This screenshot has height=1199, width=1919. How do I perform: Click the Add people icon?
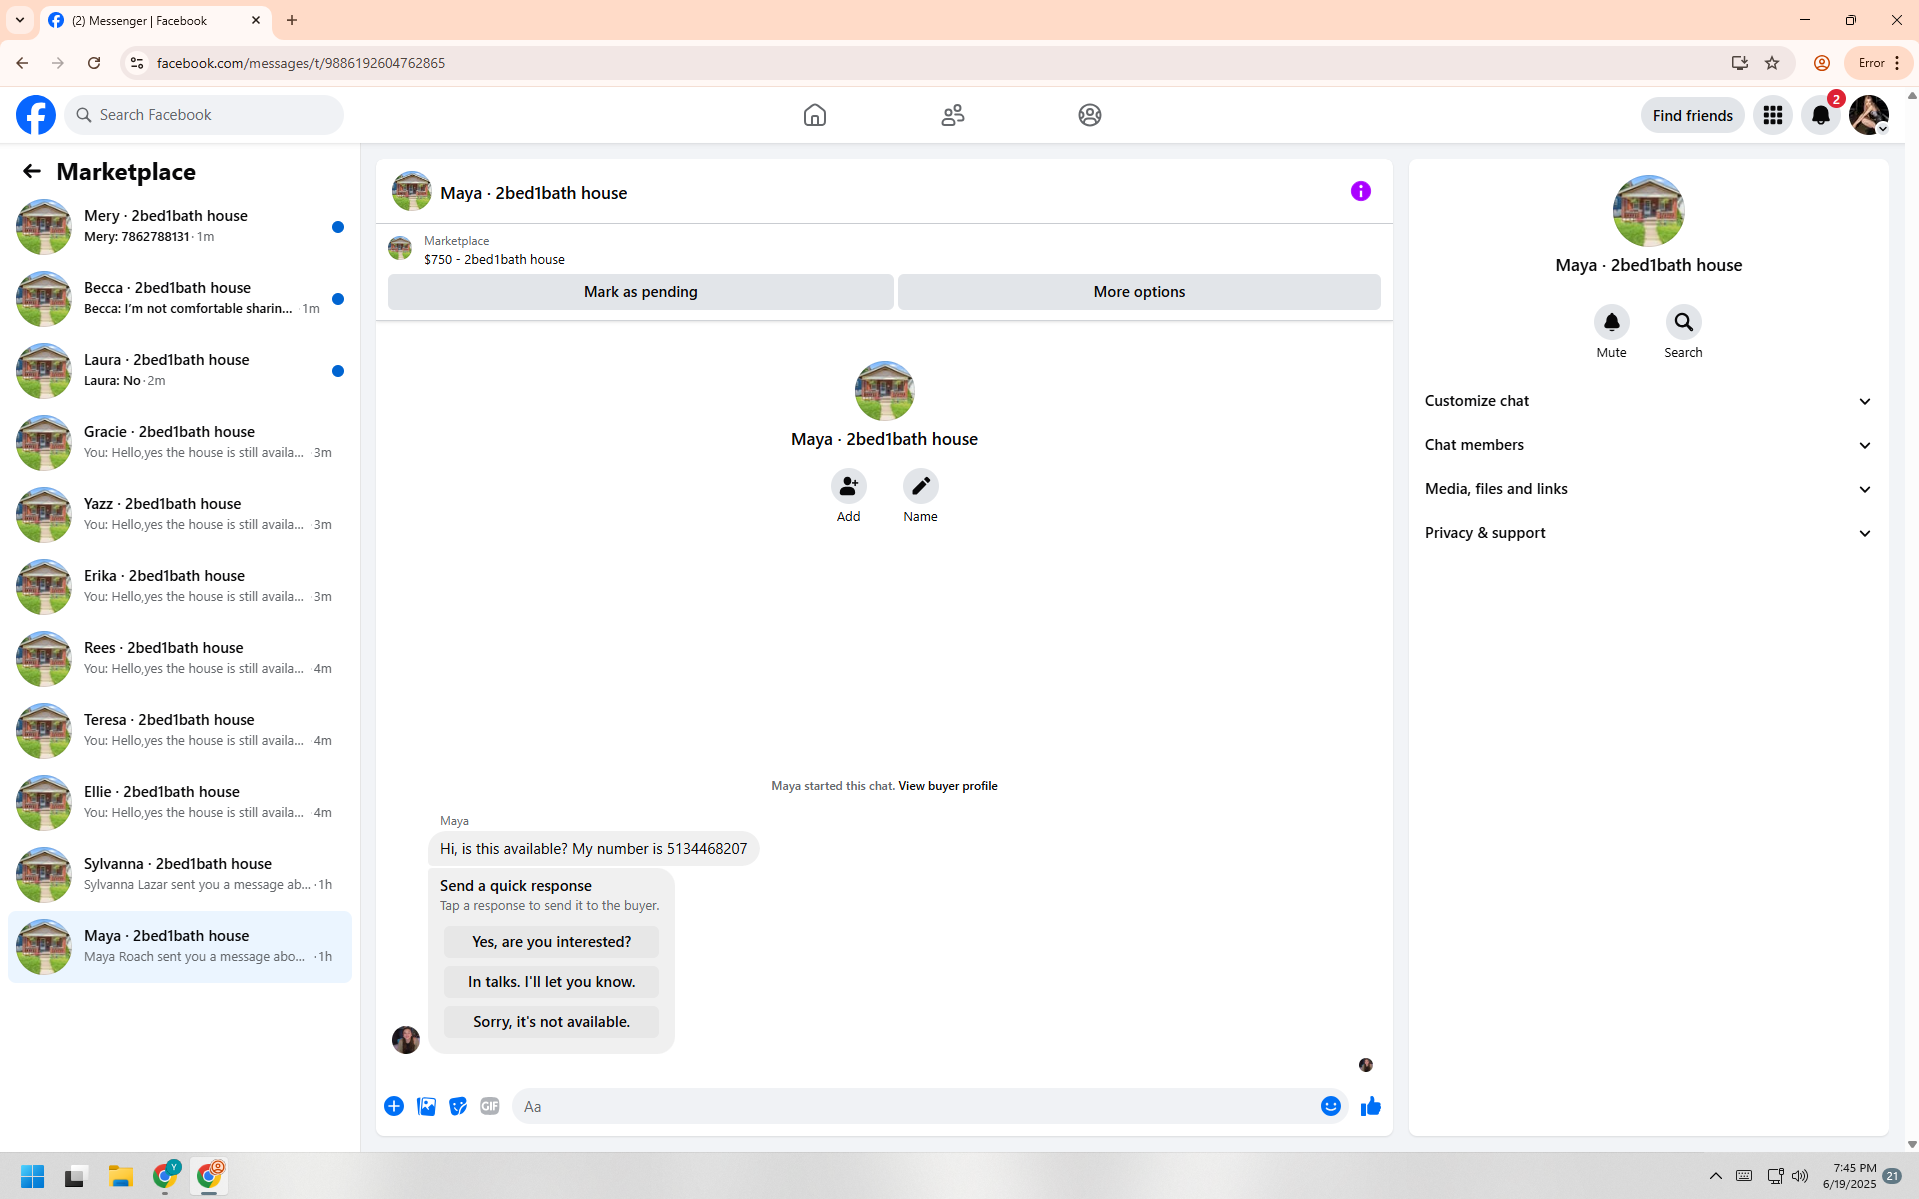coord(848,486)
